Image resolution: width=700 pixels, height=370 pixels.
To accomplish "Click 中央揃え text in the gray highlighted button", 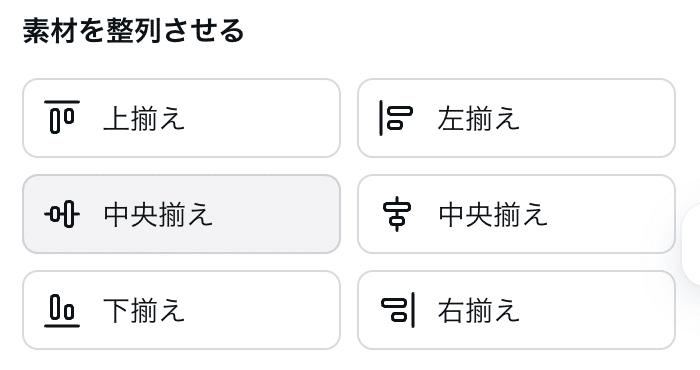I will point(158,215).
